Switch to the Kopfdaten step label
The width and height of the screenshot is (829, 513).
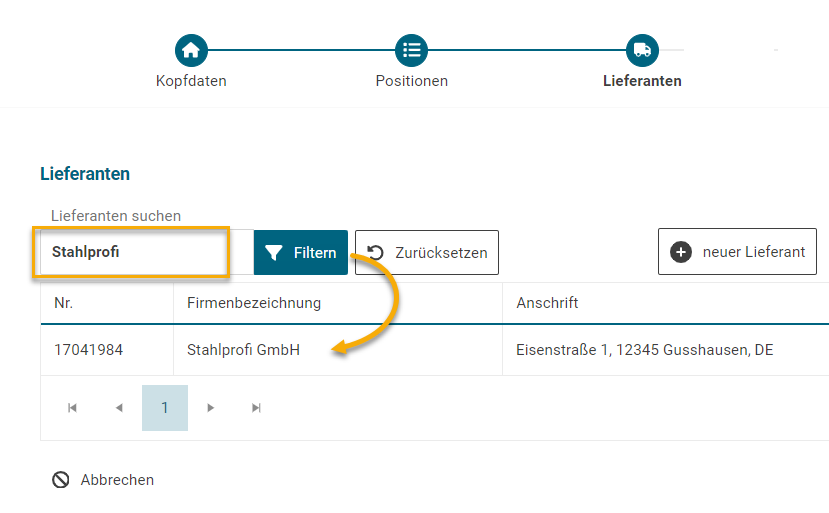191,81
